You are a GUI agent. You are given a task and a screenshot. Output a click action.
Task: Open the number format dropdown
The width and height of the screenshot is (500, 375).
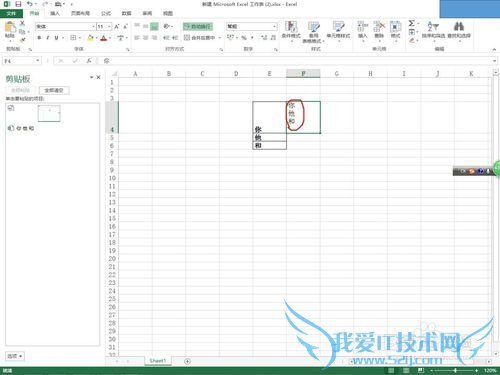tap(275, 26)
